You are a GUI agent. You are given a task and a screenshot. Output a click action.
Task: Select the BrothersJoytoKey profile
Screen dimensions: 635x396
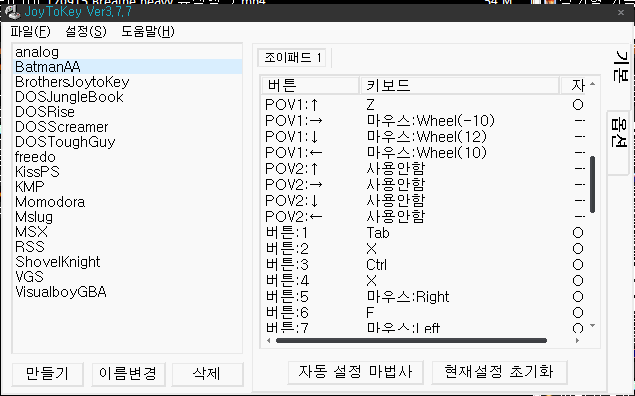point(128,82)
